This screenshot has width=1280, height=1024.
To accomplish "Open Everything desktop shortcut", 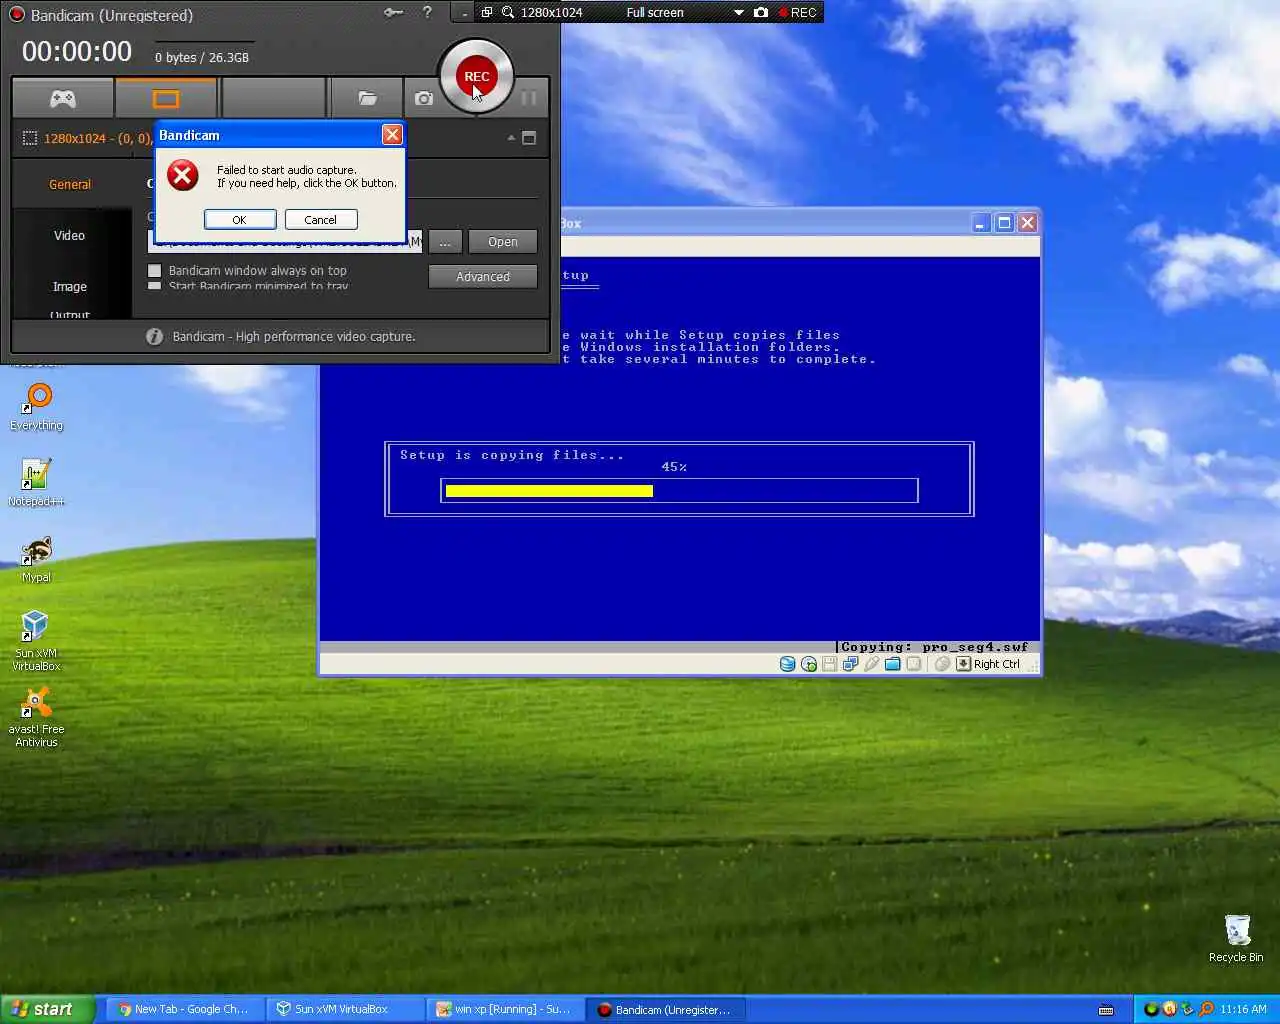I will [x=37, y=406].
